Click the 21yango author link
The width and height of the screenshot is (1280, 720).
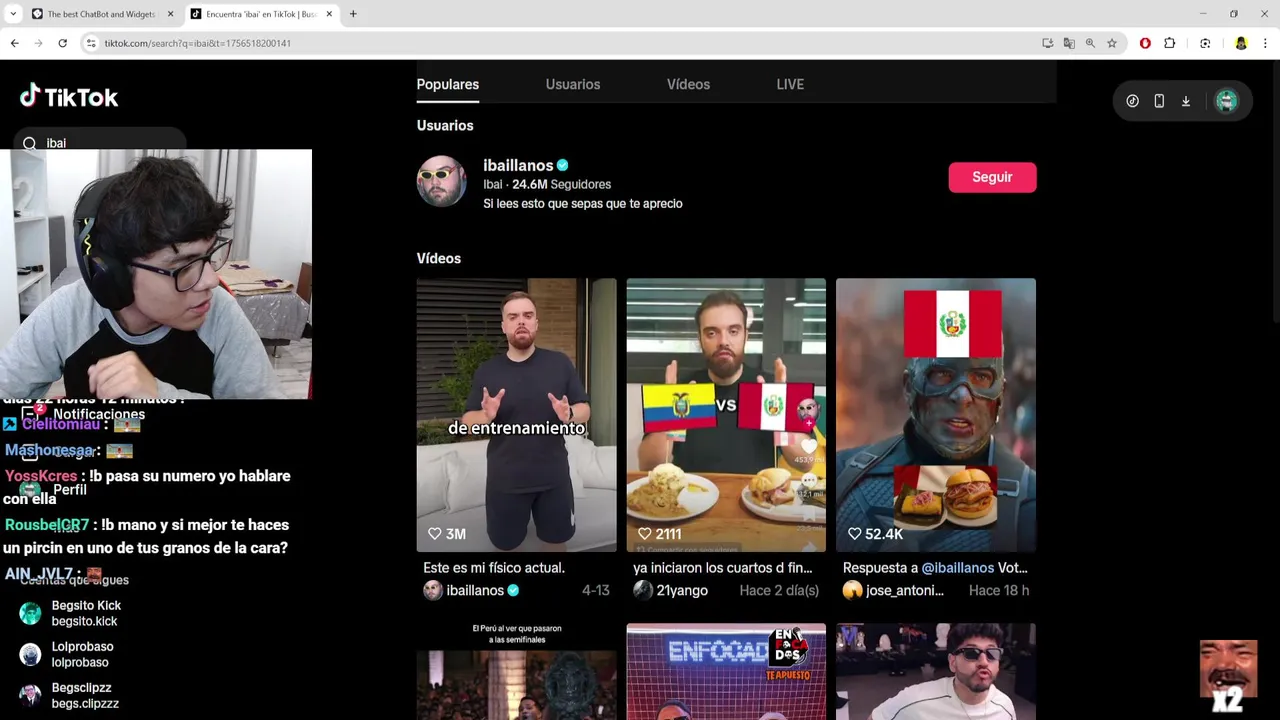coord(682,590)
